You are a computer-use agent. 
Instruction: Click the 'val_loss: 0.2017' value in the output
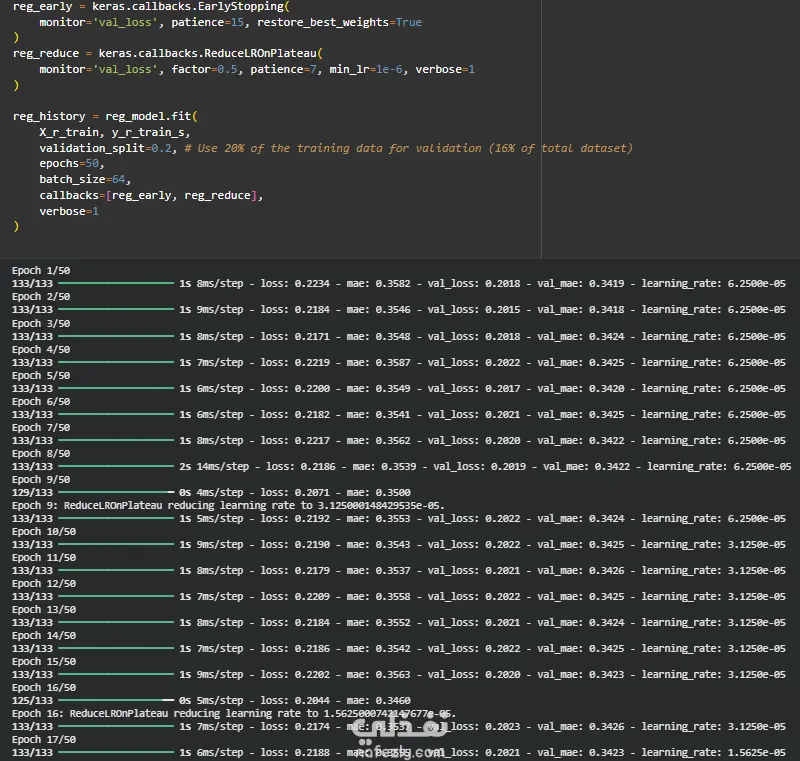point(474,389)
